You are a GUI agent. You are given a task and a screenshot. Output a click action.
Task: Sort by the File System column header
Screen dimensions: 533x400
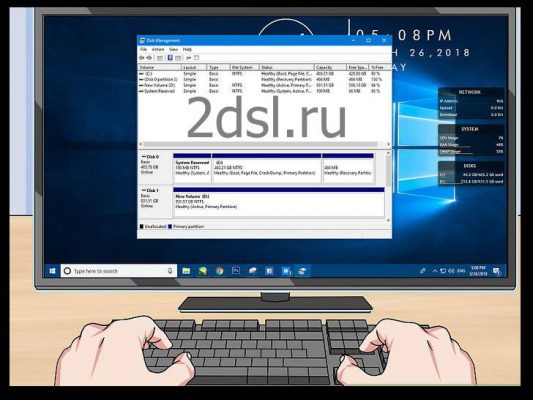tap(245, 67)
